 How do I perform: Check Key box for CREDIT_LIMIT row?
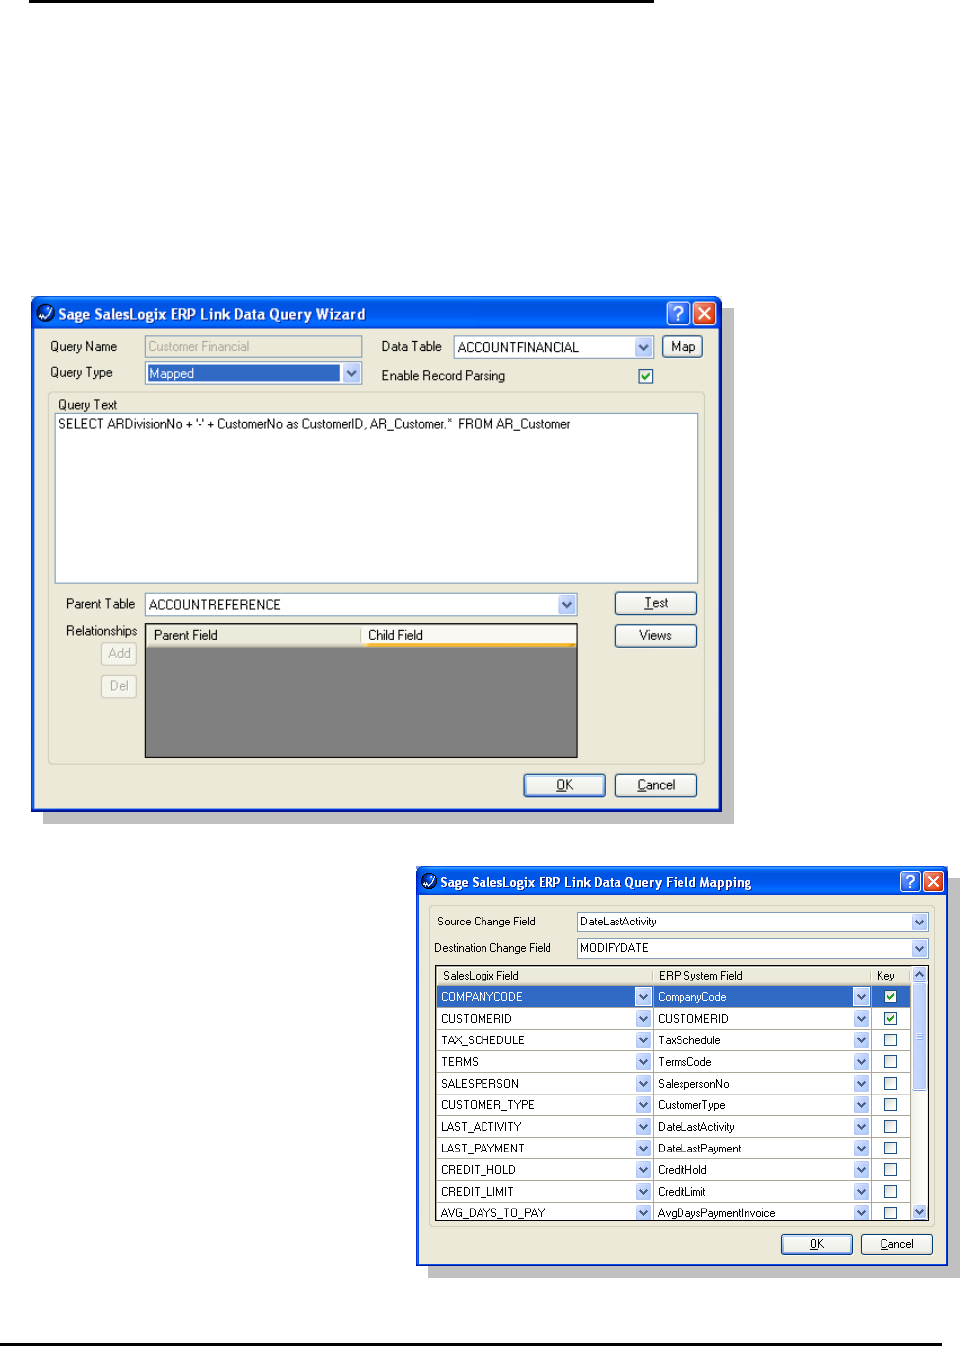point(890,1191)
